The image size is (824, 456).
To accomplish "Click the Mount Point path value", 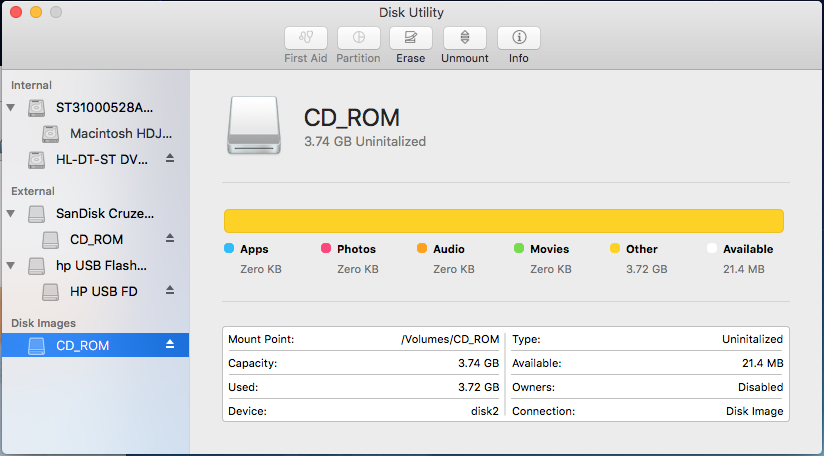I will (450, 339).
